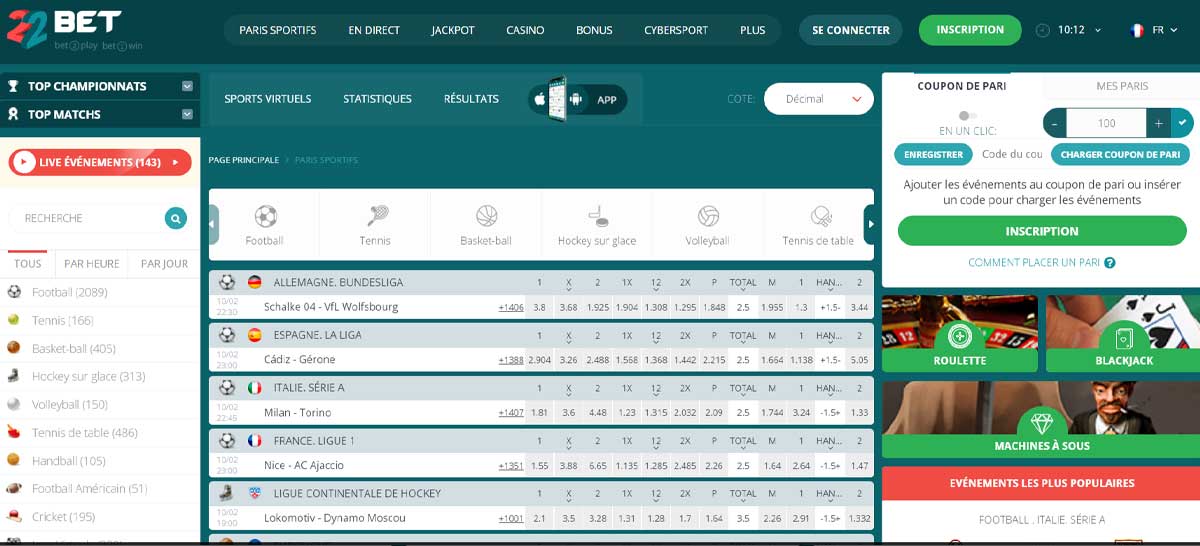1200x546 pixels.
Task: Open Cybersport menu item
Action: pyautogui.click(x=676, y=30)
